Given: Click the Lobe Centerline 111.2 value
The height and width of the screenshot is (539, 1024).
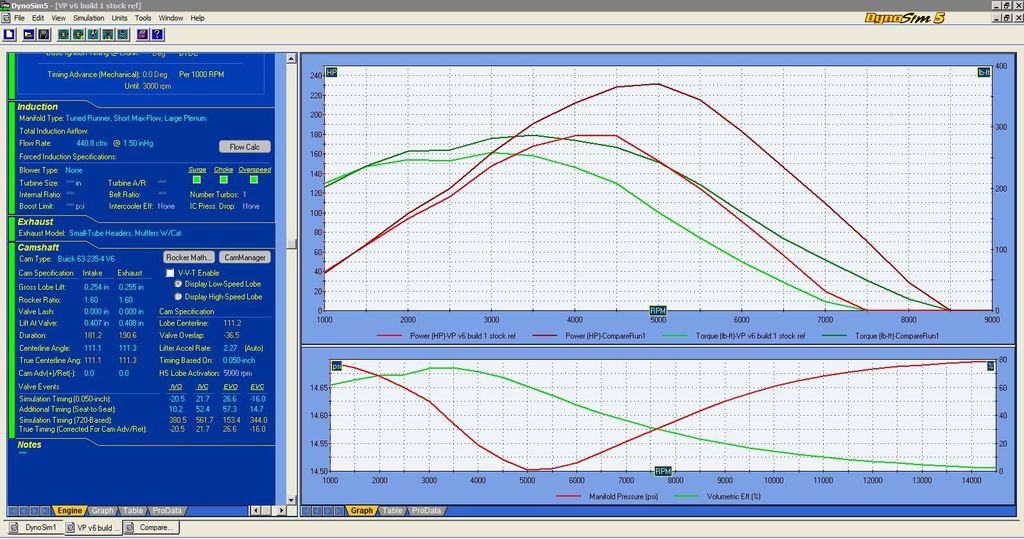Looking at the screenshot, I should [x=232, y=323].
